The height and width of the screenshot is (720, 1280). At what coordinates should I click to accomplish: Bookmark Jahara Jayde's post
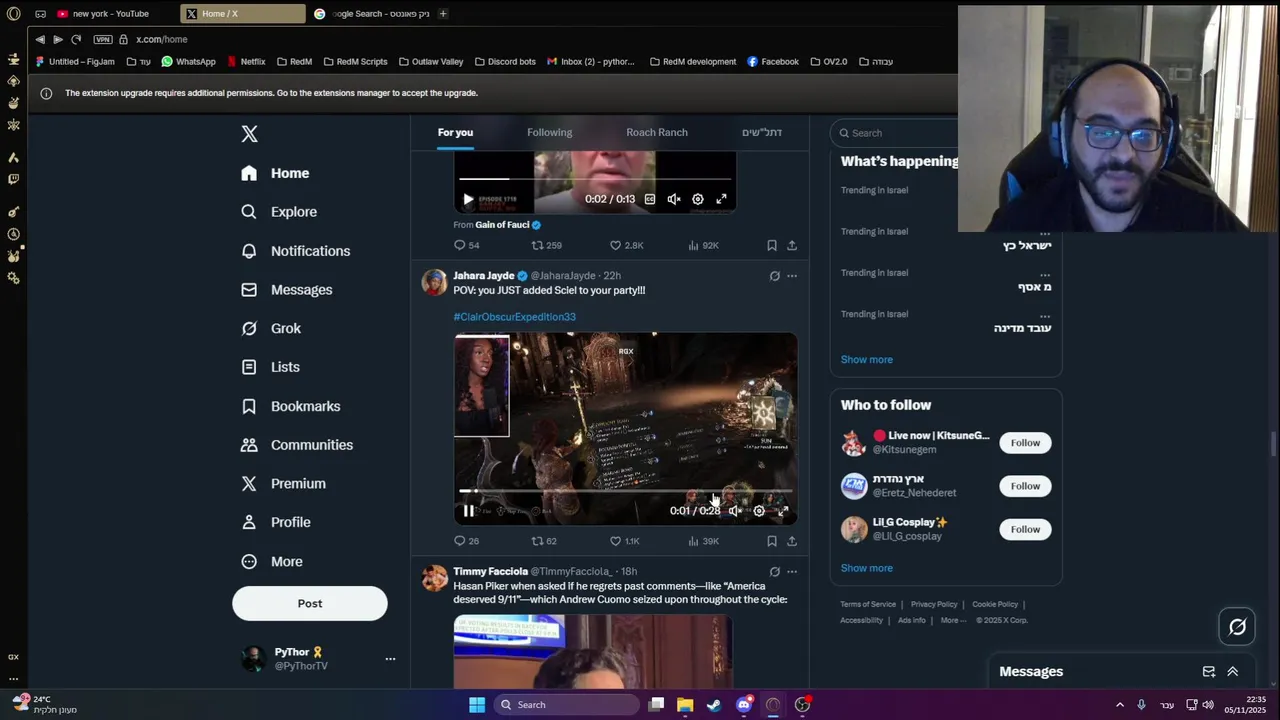[x=772, y=541]
